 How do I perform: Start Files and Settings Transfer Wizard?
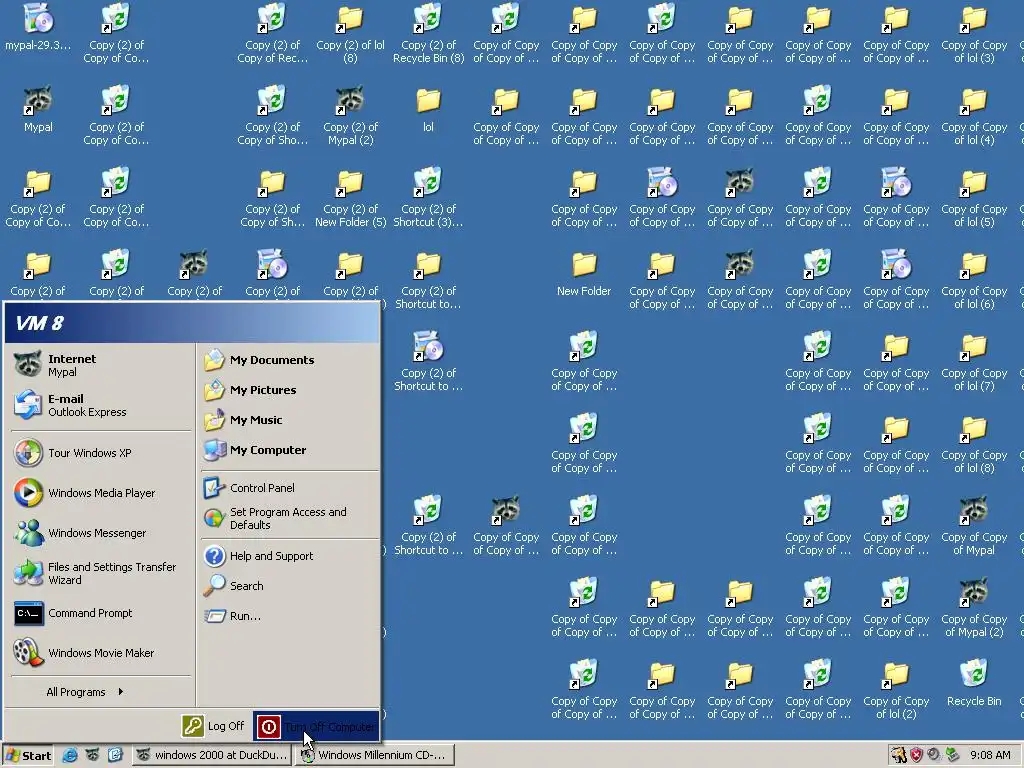tap(101, 573)
